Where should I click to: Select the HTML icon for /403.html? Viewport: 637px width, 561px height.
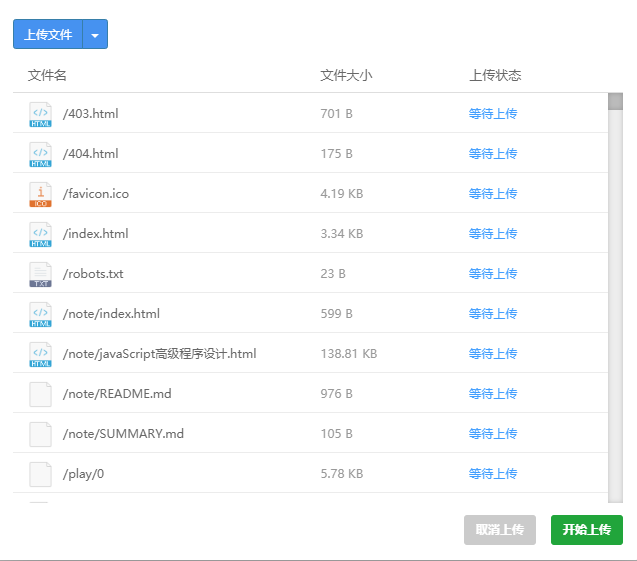tap(40, 114)
